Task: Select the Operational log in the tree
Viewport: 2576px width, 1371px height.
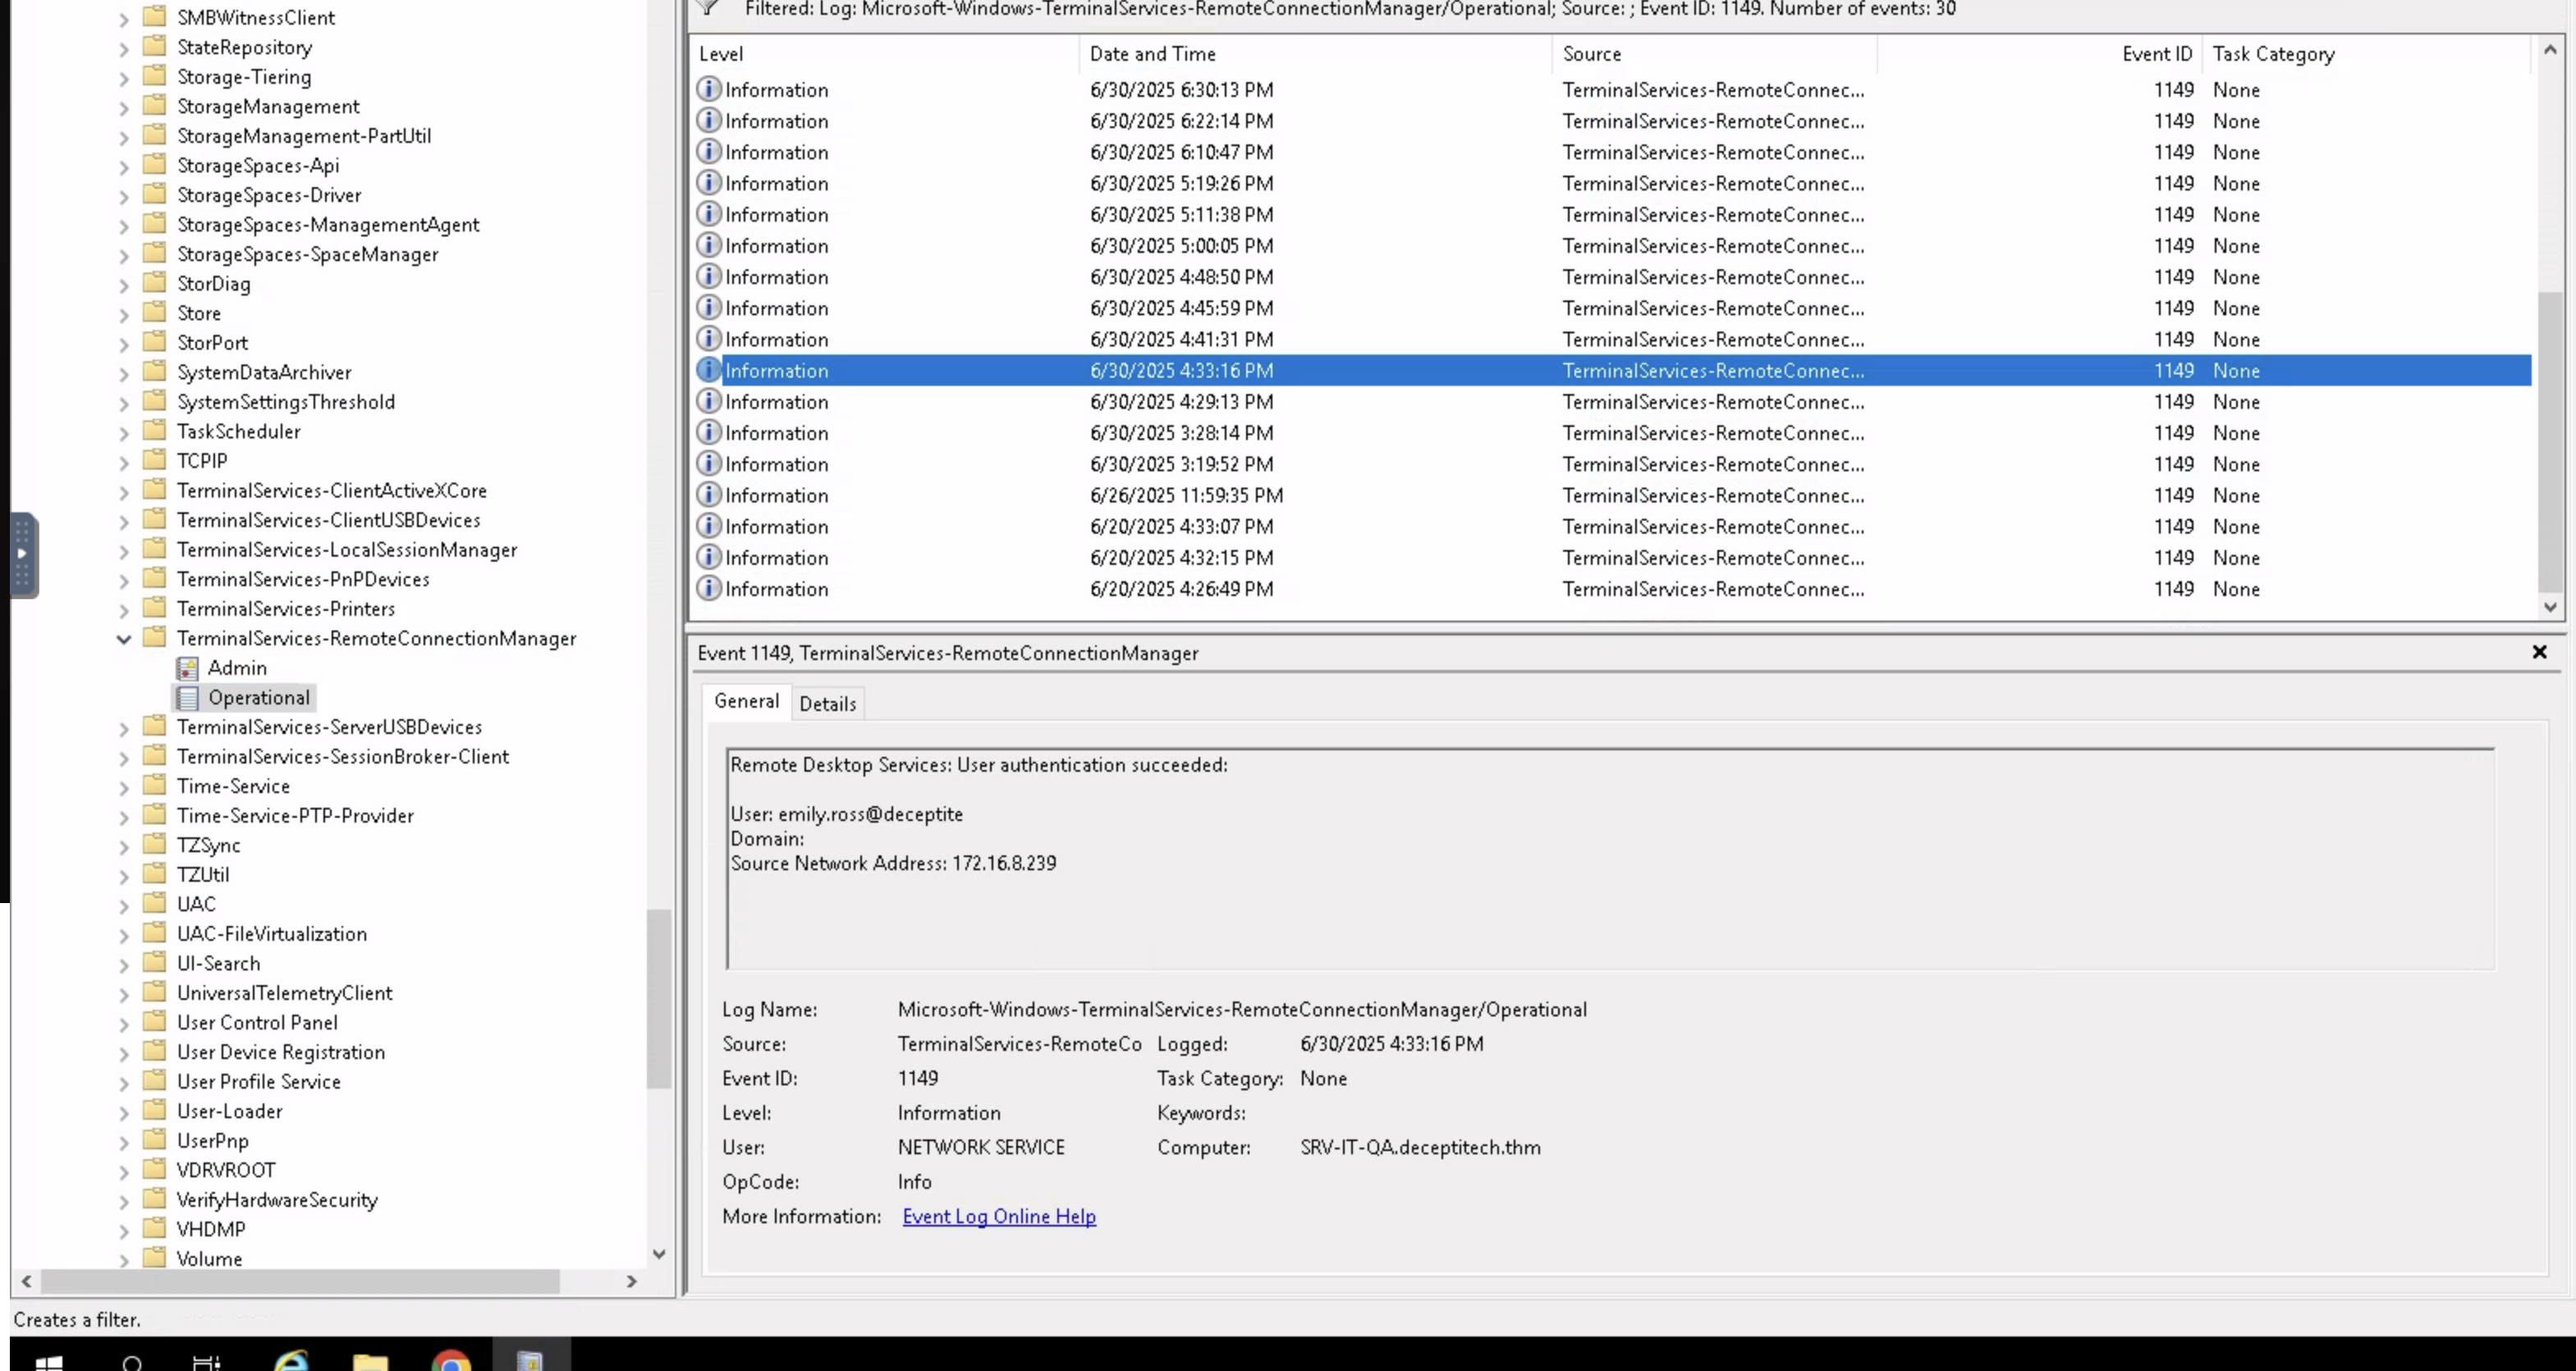Action: click(259, 698)
